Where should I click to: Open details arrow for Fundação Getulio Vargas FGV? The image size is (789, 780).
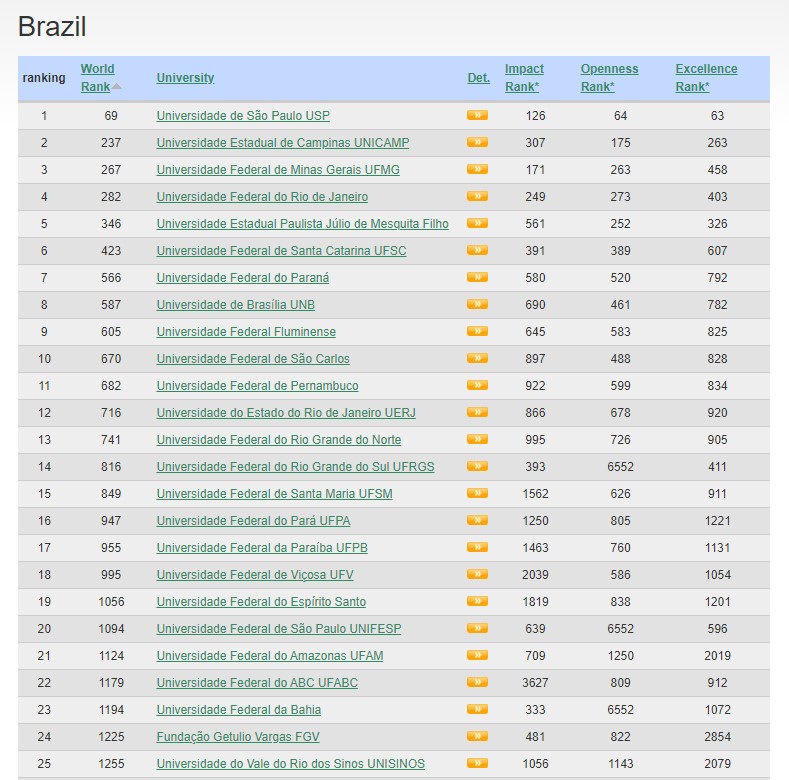click(477, 737)
